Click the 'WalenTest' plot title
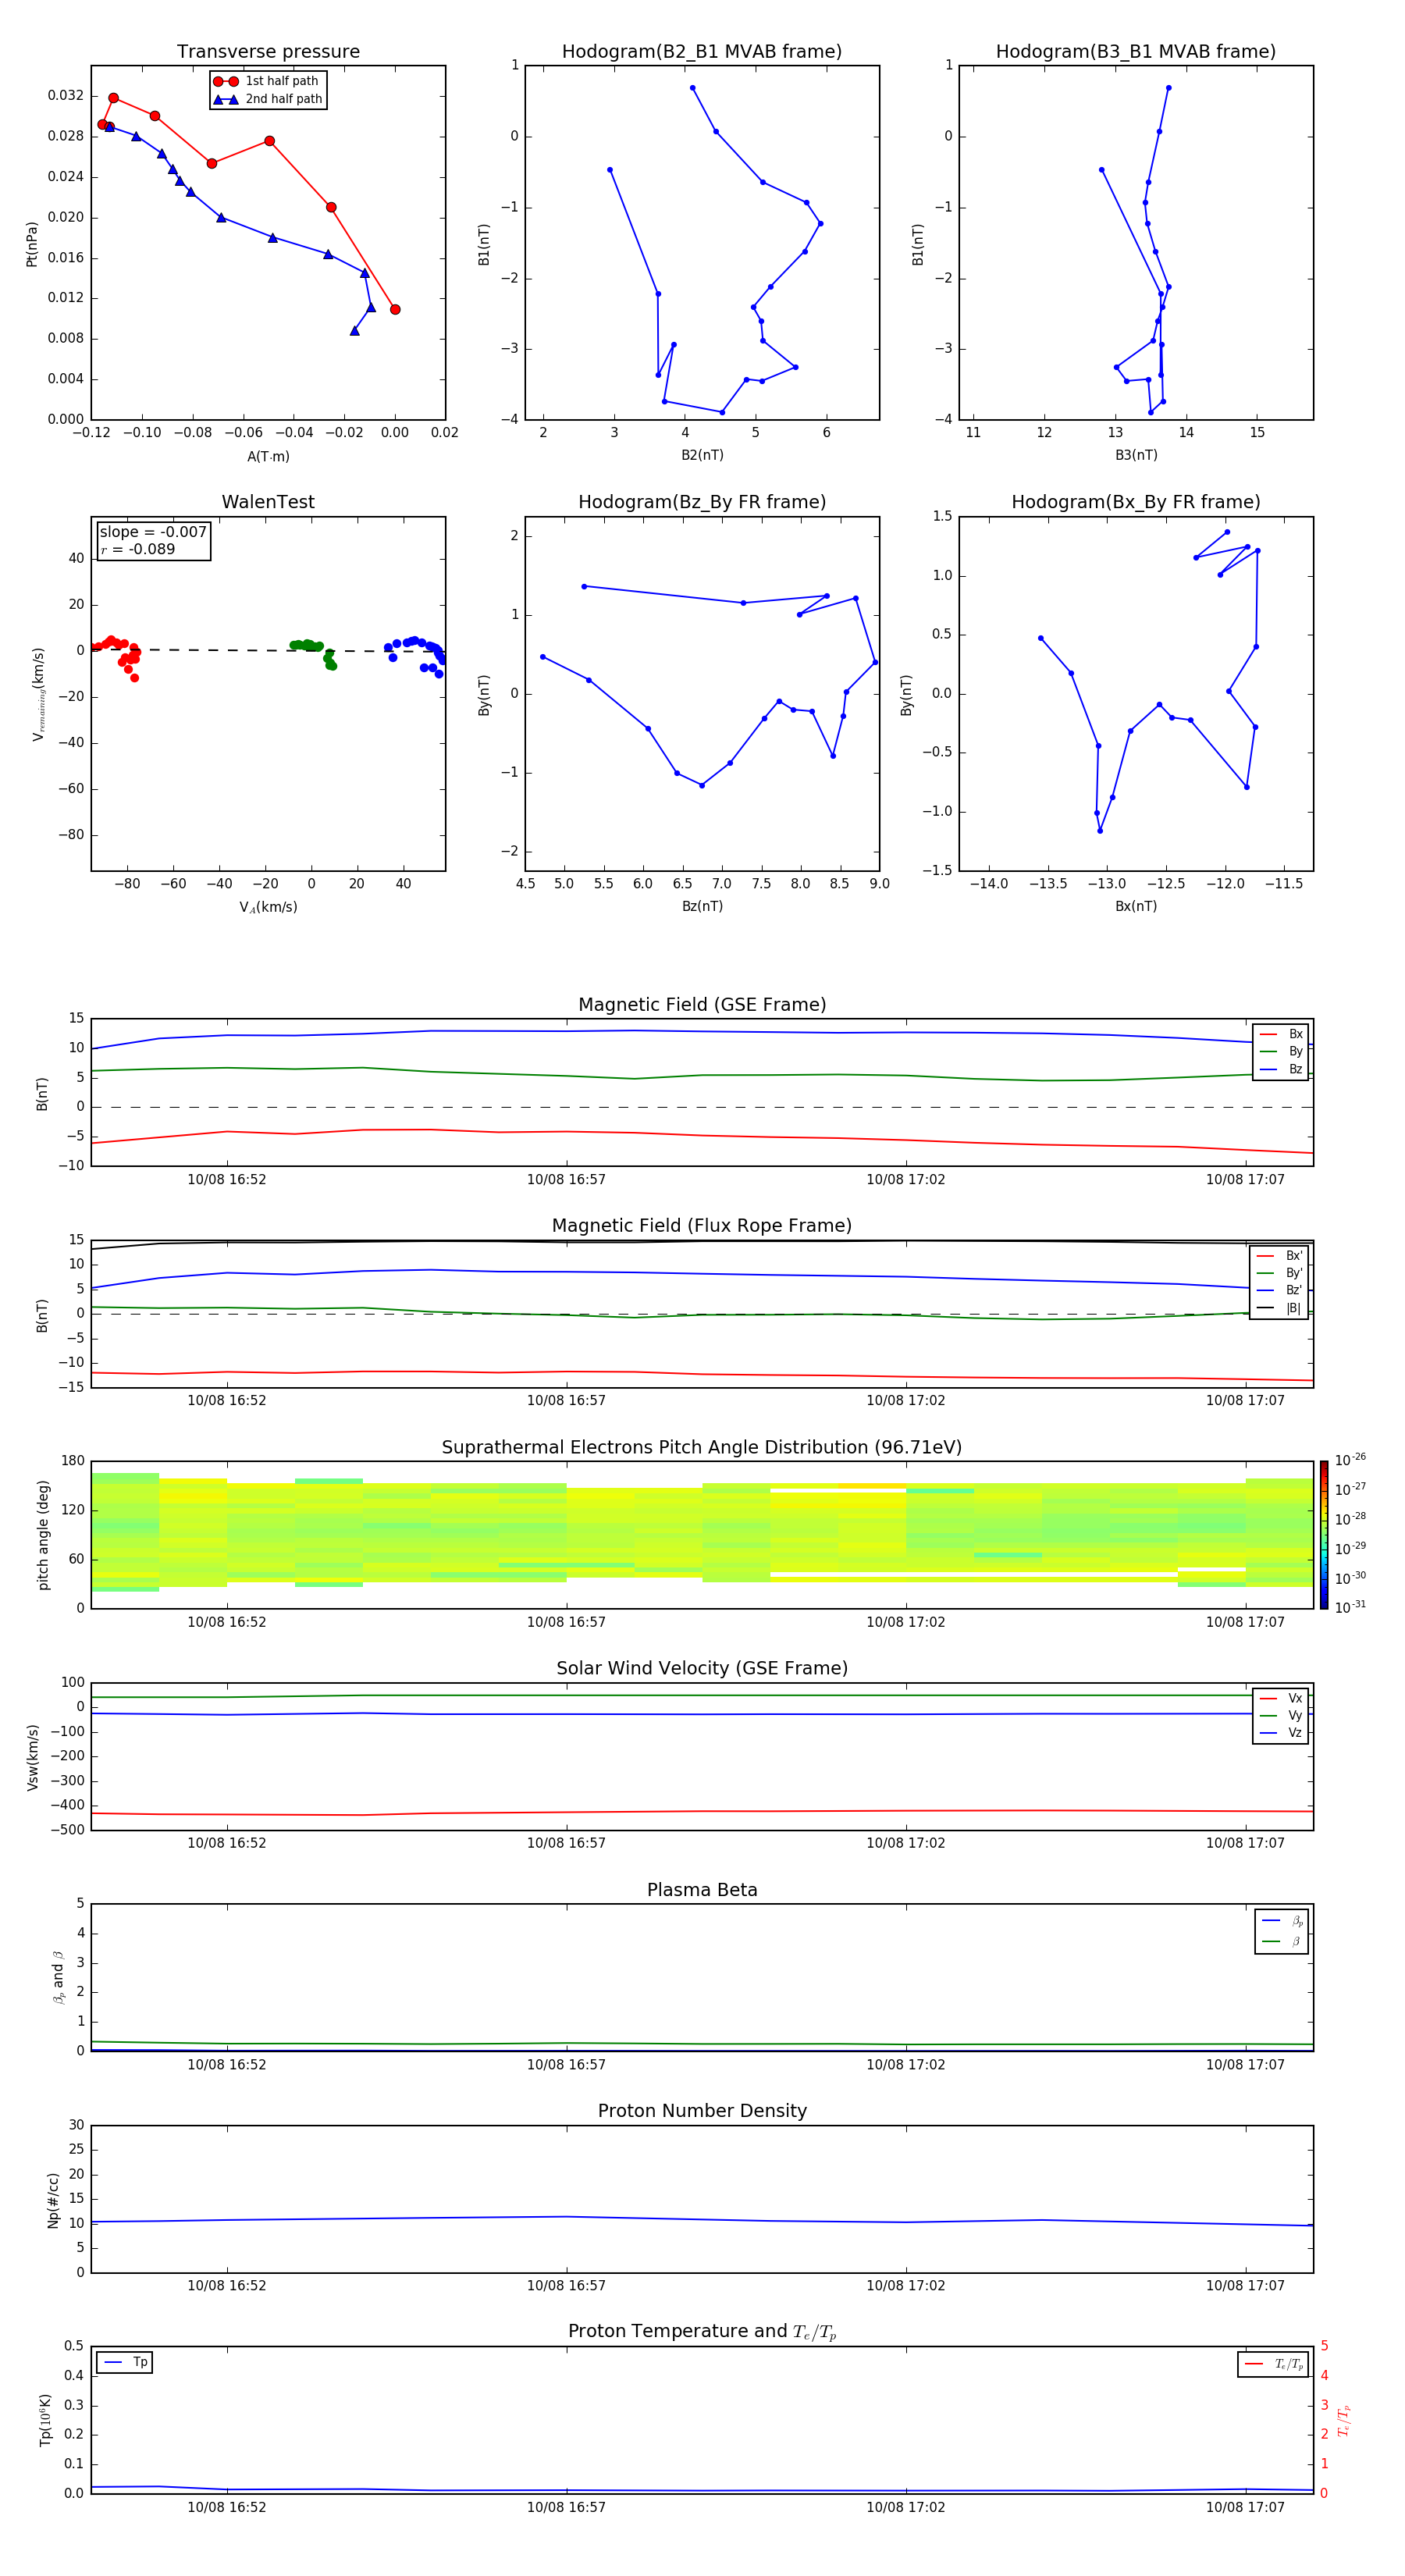1405x2576 pixels. pos(268,502)
